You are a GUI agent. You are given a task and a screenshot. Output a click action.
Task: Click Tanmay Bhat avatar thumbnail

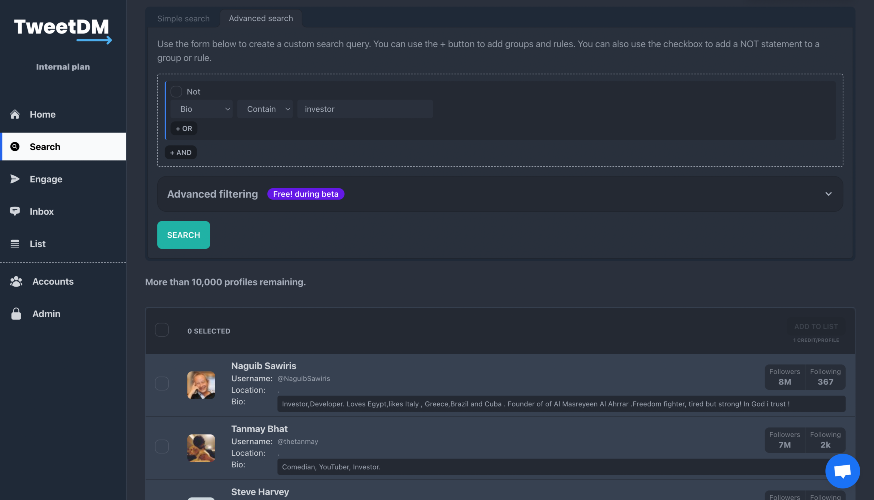(x=201, y=448)
